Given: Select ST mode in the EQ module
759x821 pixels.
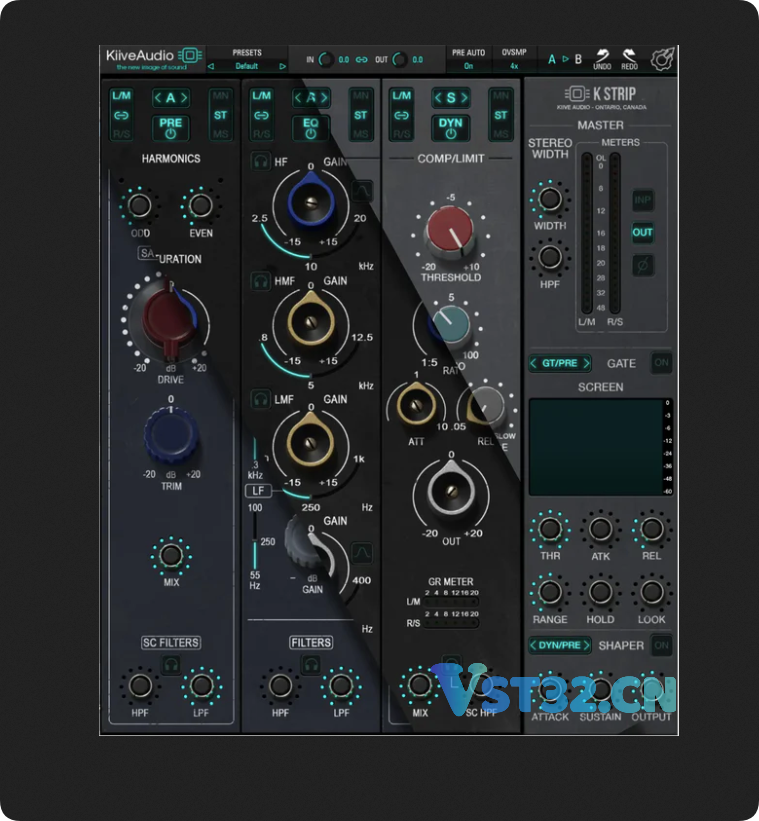Looking at the screenshot, I should (x=361, y=115).
